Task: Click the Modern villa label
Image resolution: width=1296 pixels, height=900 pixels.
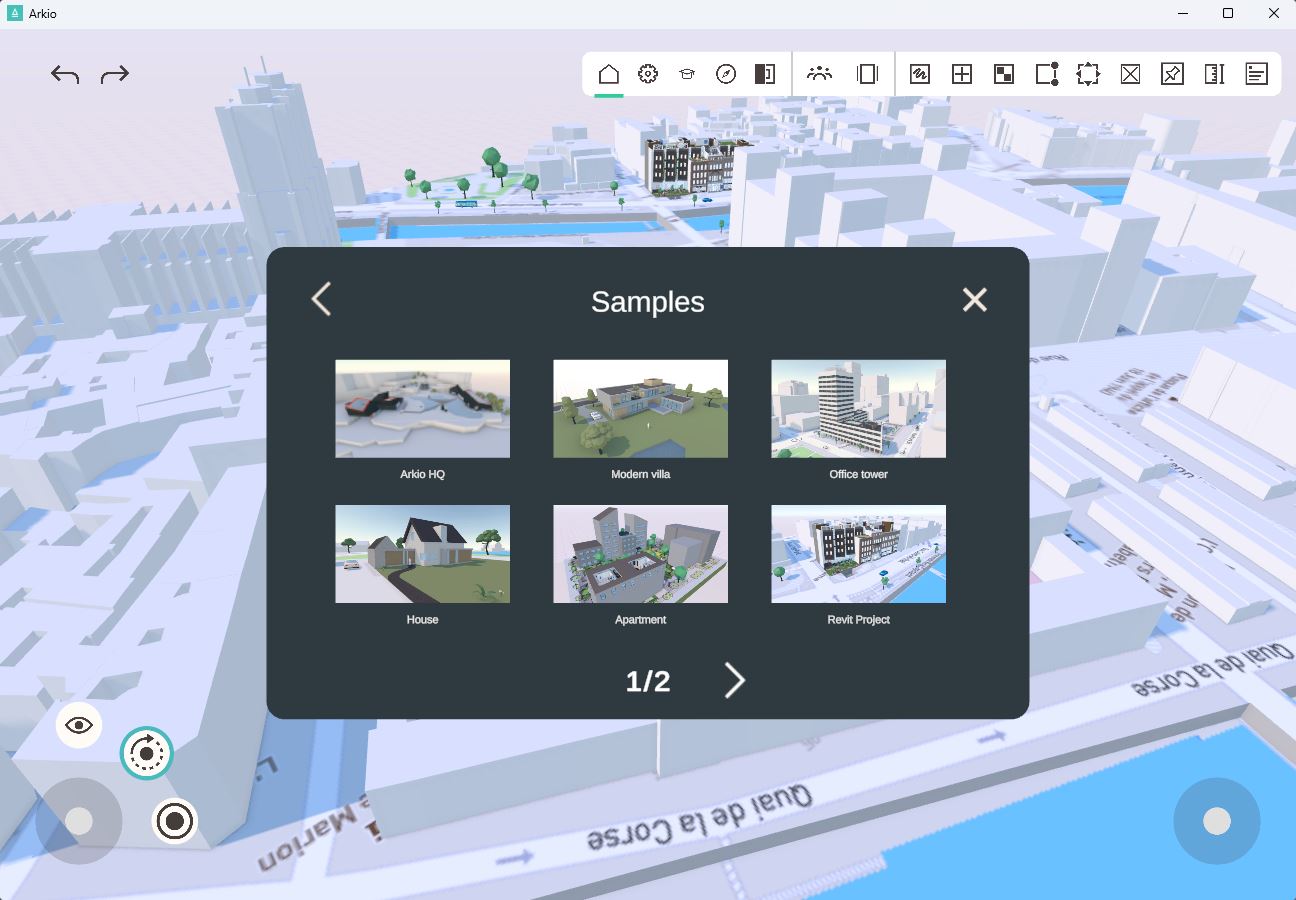Action: 640,474
